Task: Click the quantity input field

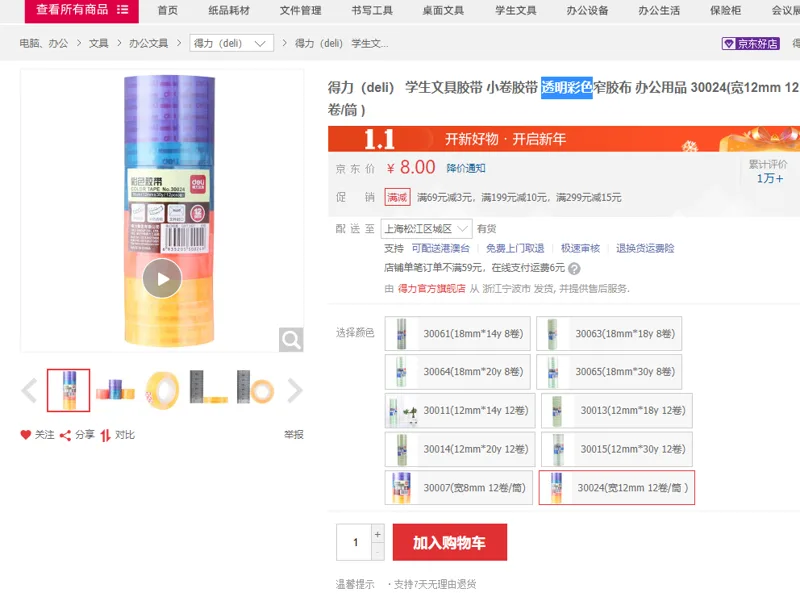Action: 355,542
